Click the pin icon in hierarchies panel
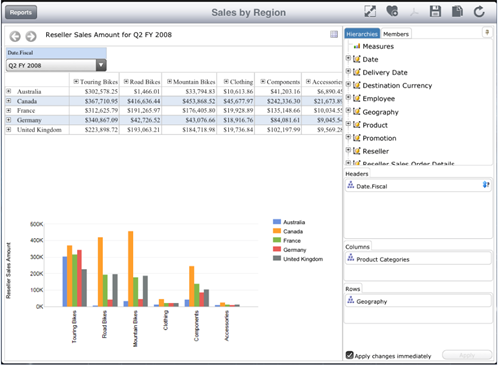 [487, 32]
